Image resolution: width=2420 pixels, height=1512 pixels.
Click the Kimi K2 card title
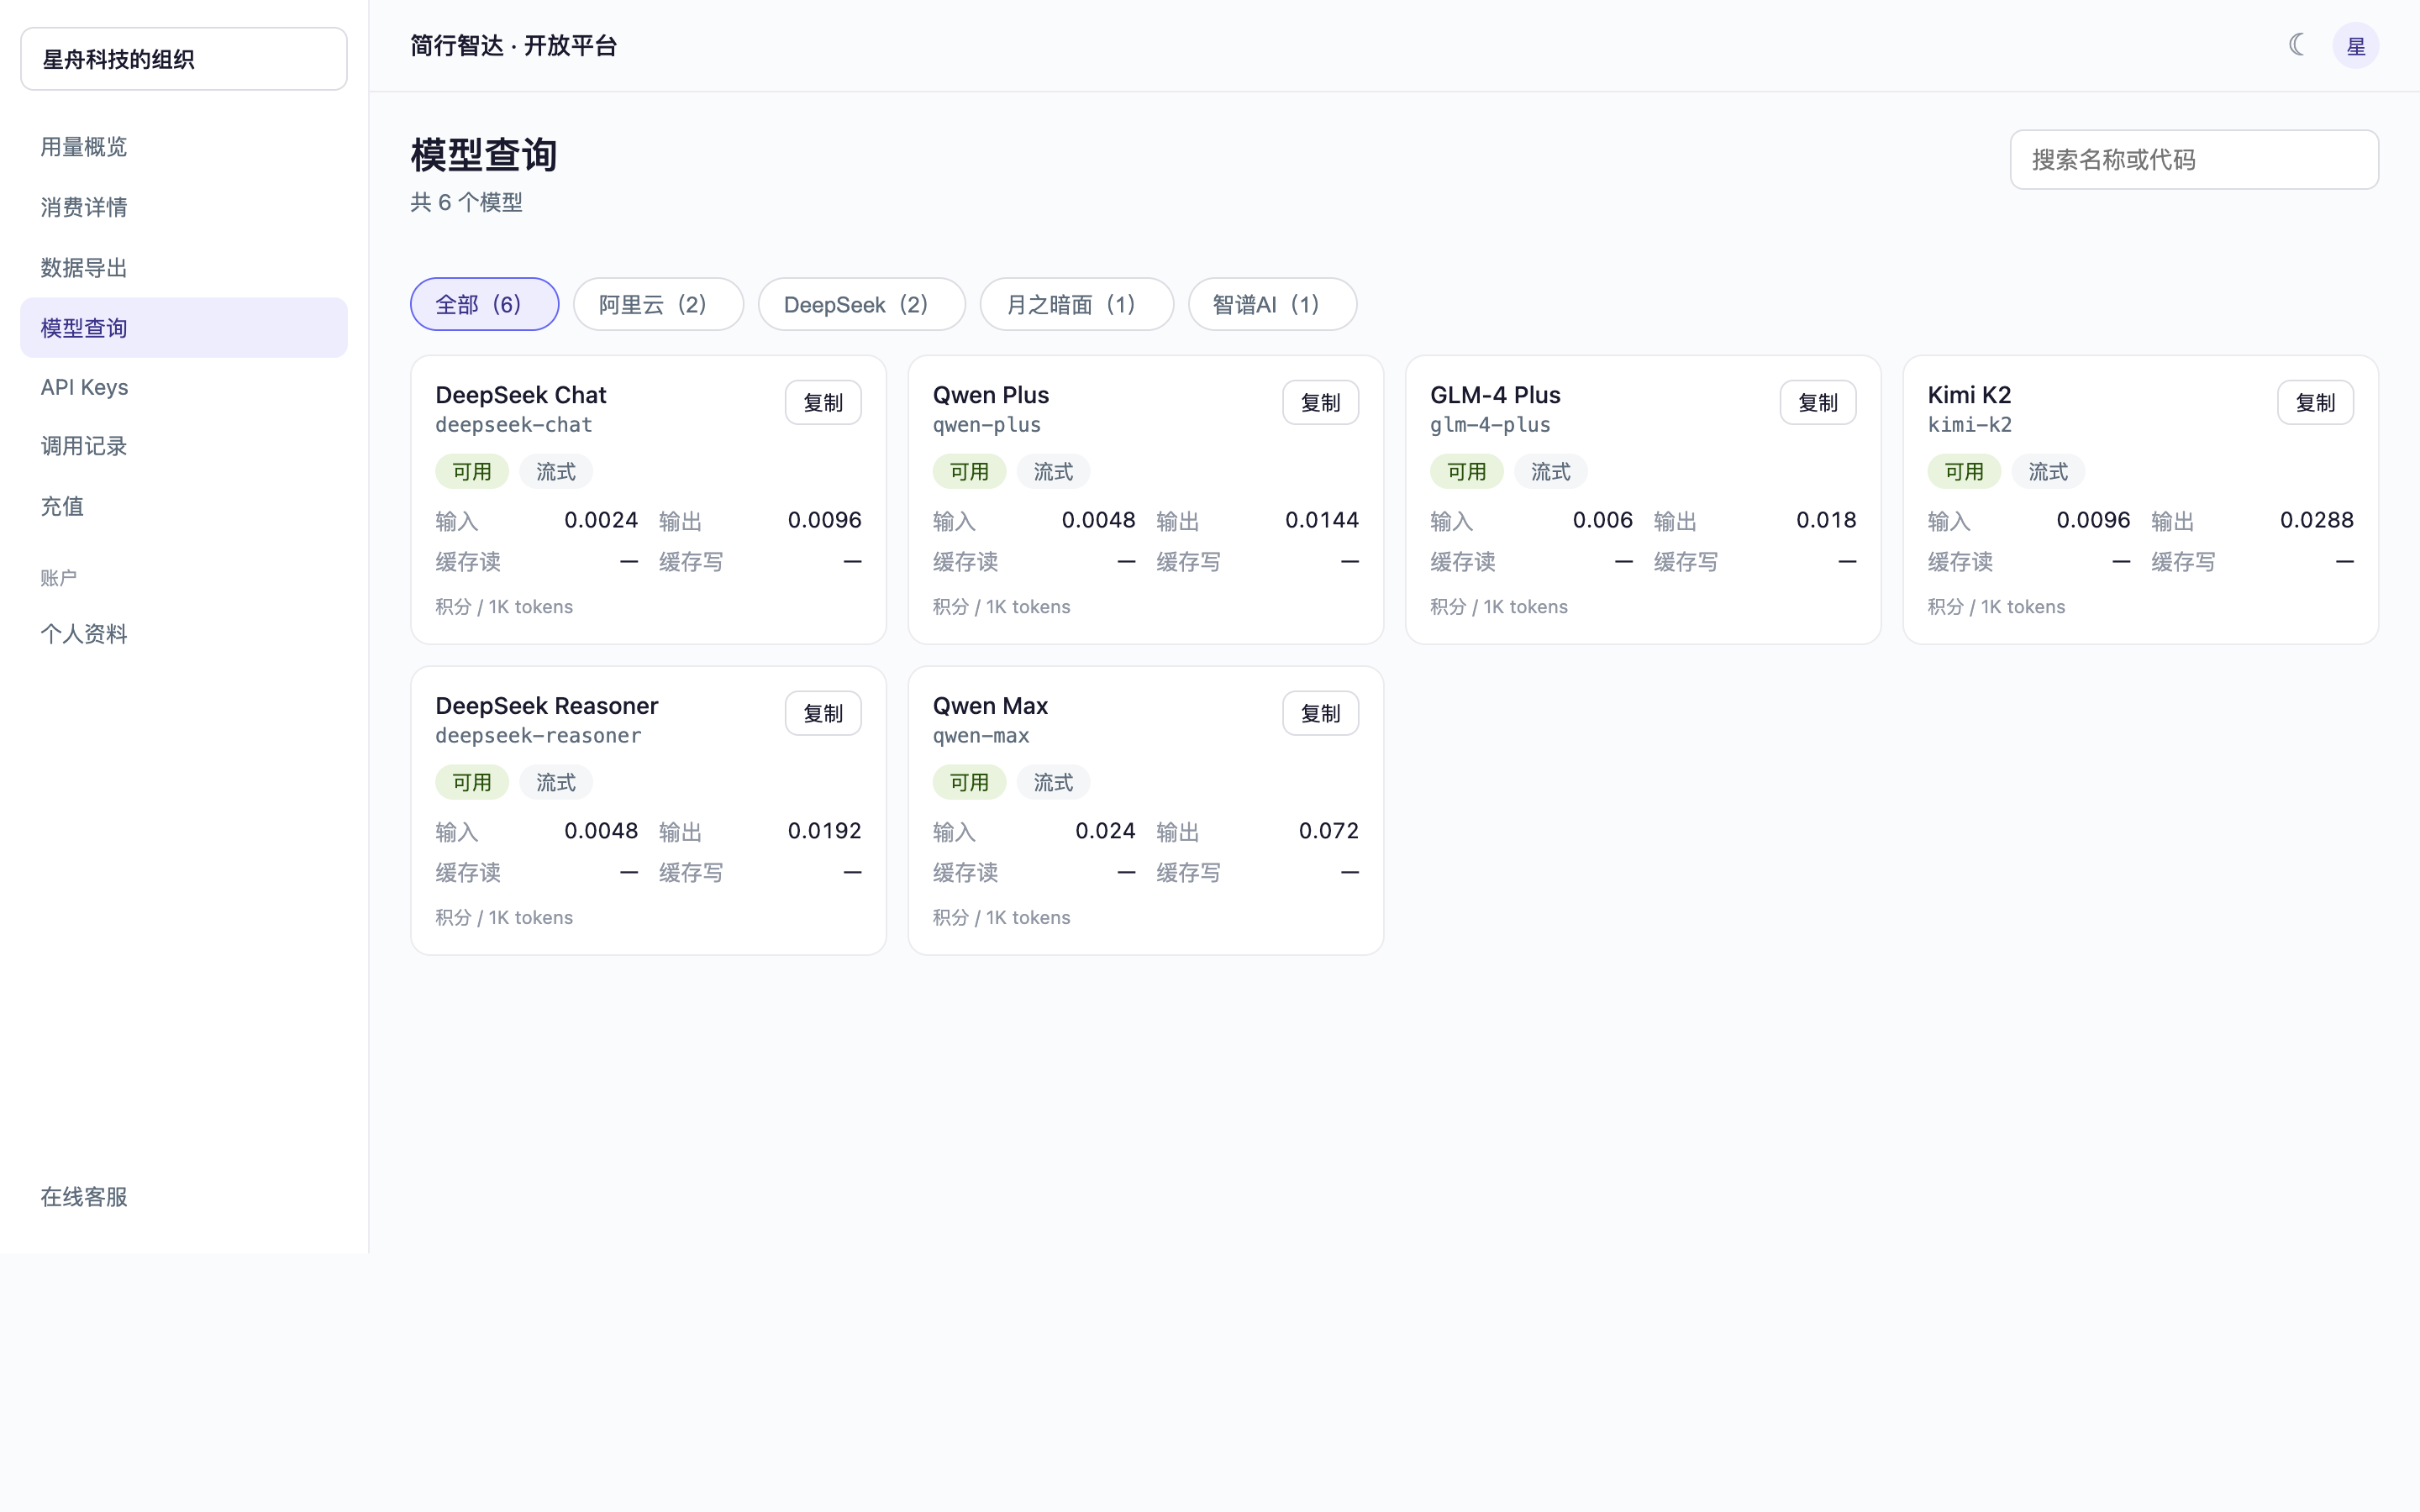[x=1969, y=395]
